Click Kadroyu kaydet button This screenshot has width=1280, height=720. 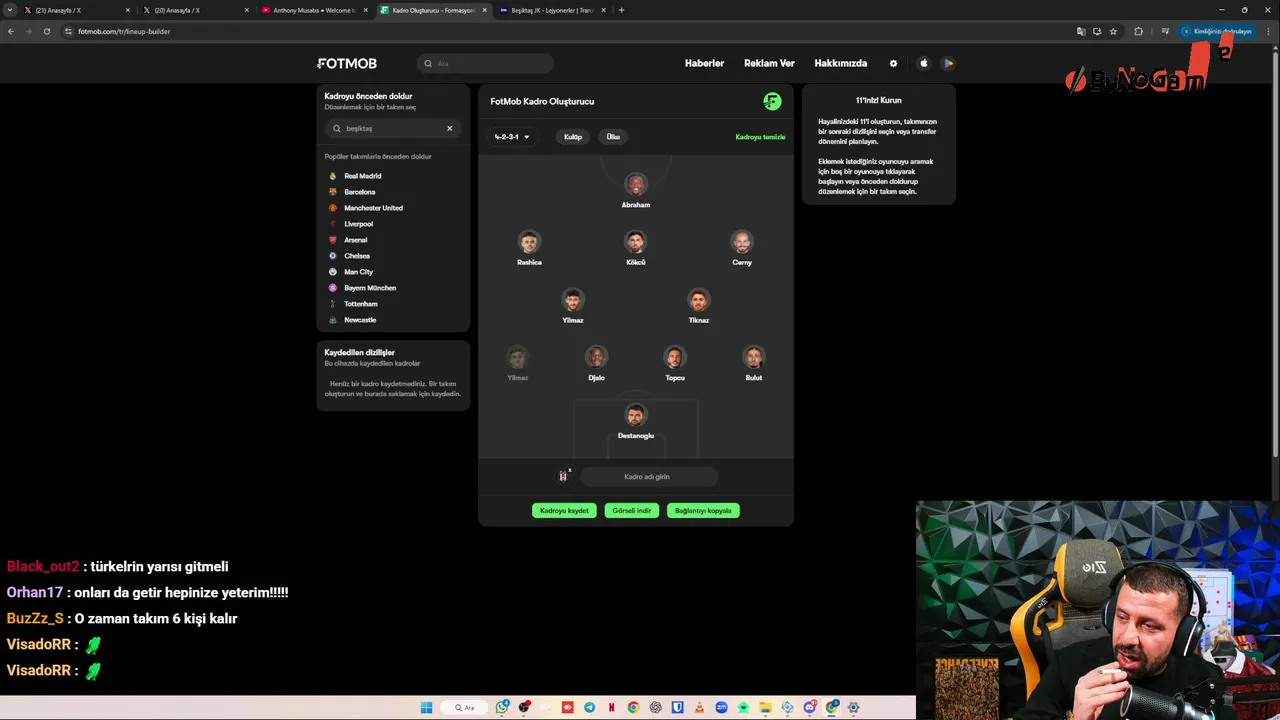point(564,510)
